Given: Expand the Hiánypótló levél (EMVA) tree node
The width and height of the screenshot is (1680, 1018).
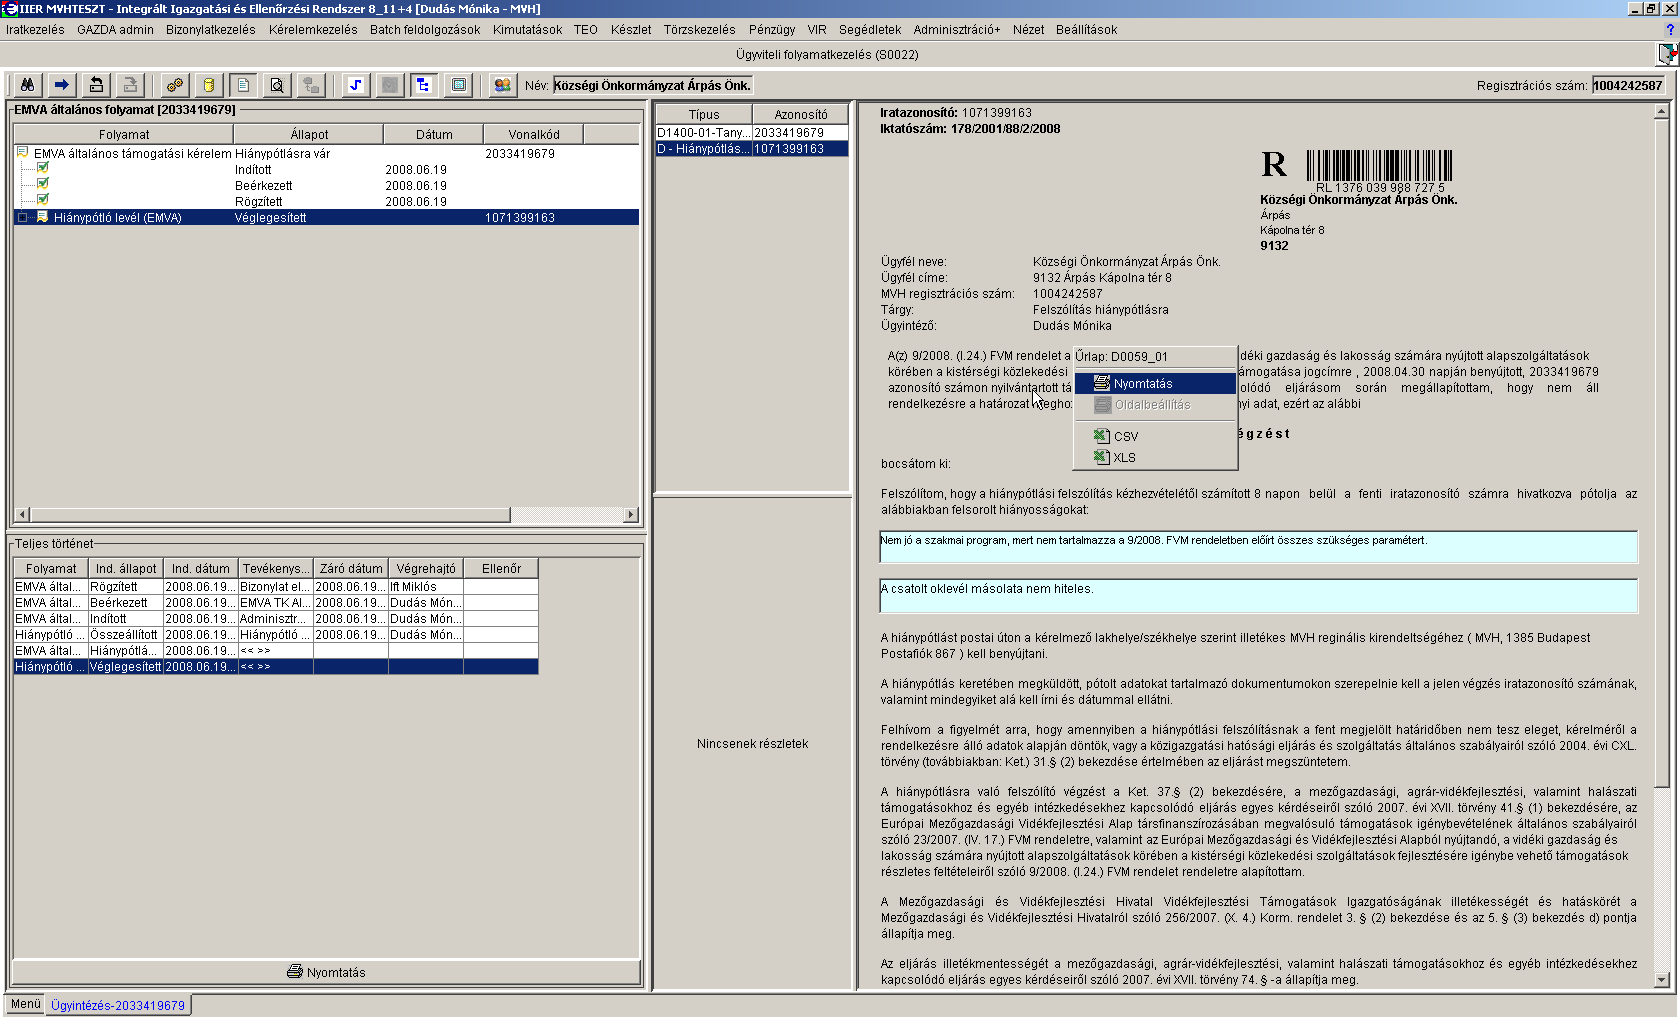Looking at the screenshot, I should 23,217.
